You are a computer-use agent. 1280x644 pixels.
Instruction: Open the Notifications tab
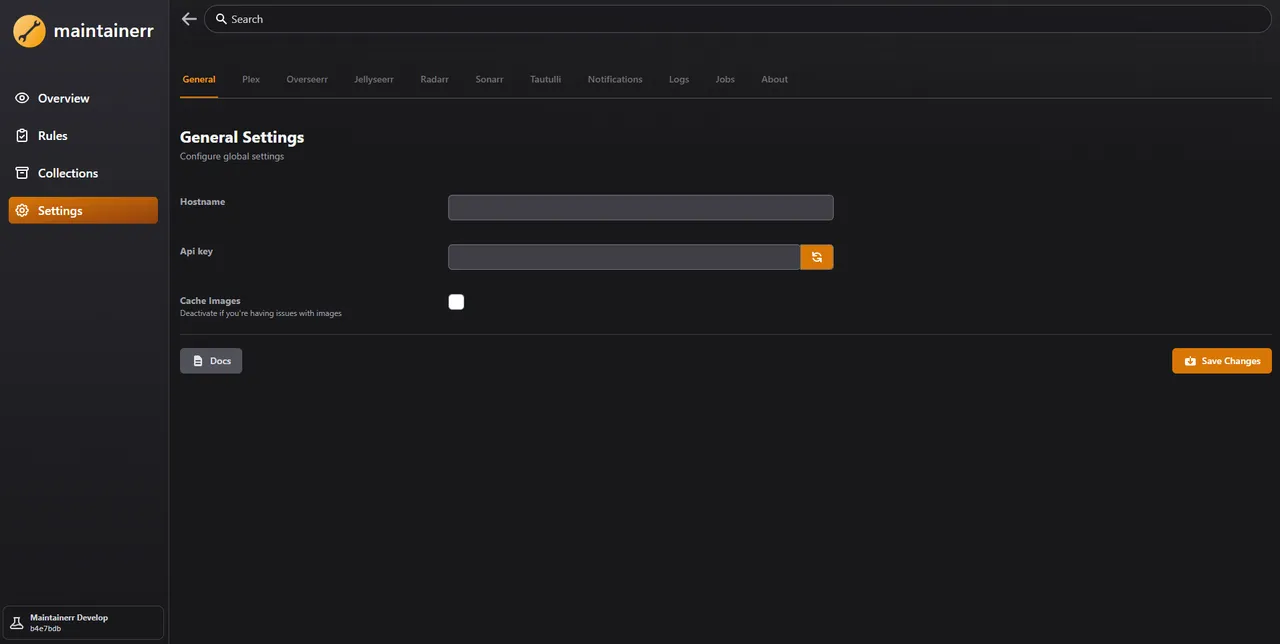coord(614,79)
